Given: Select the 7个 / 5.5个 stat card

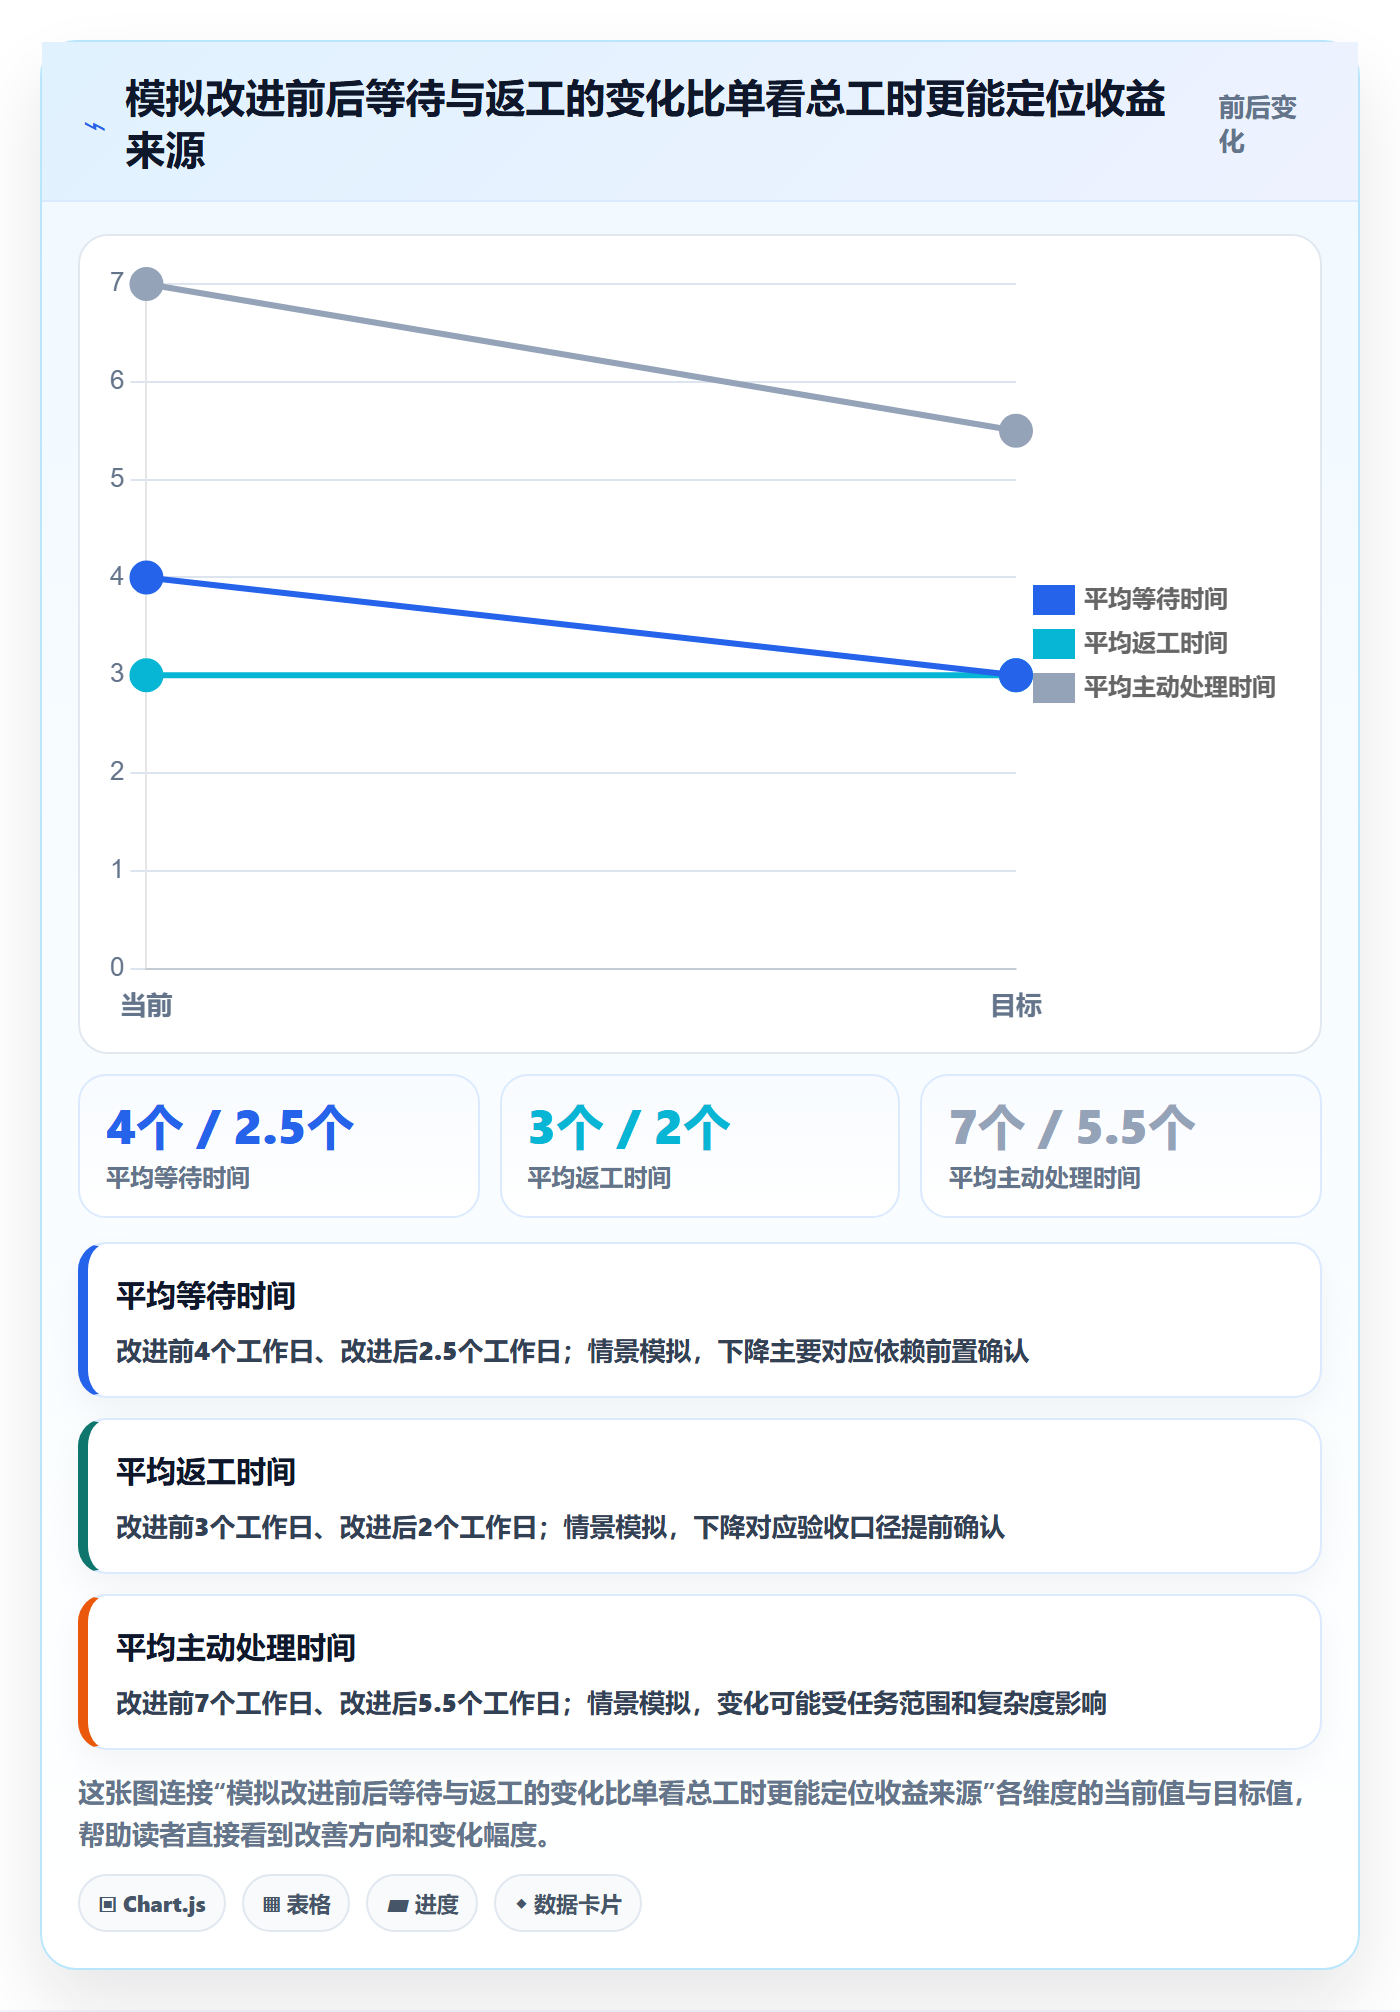Looking at the screenshot, I should (x=1121, y=1146).
